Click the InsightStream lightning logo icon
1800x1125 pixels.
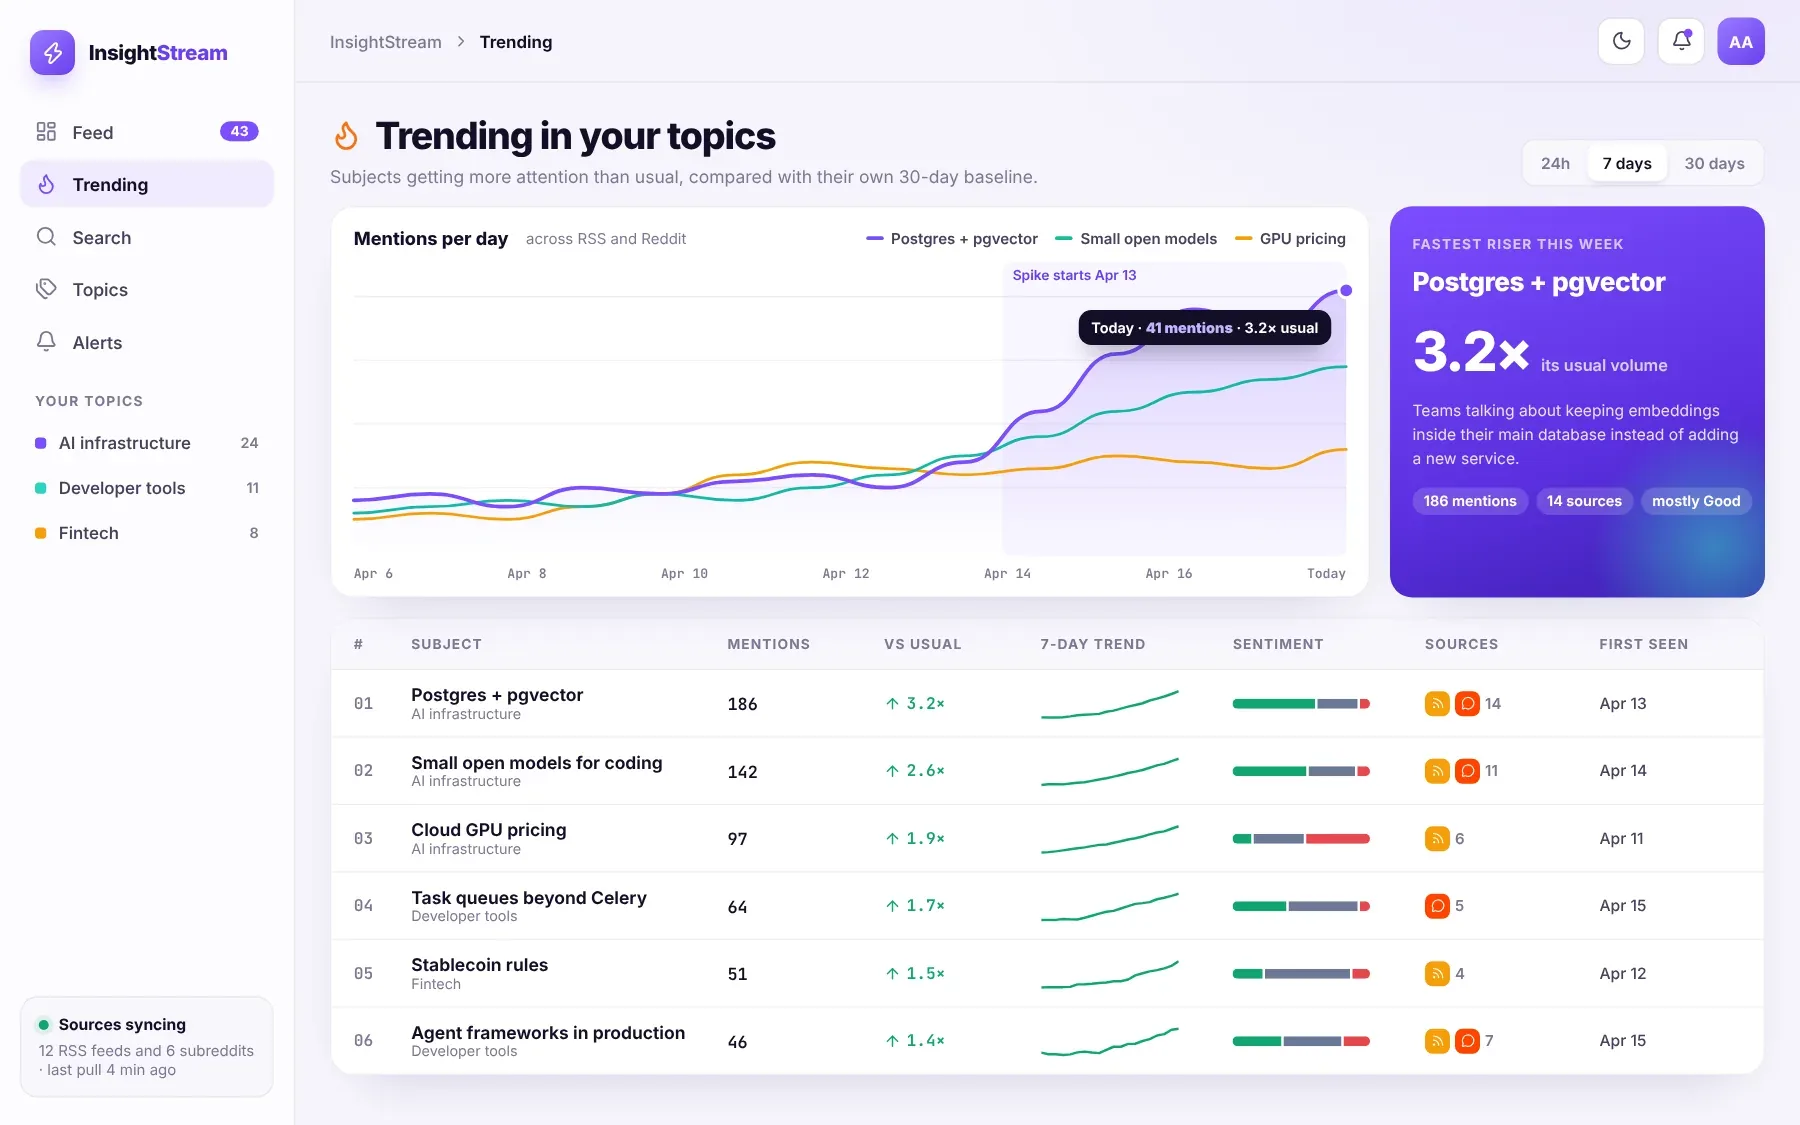52,52
